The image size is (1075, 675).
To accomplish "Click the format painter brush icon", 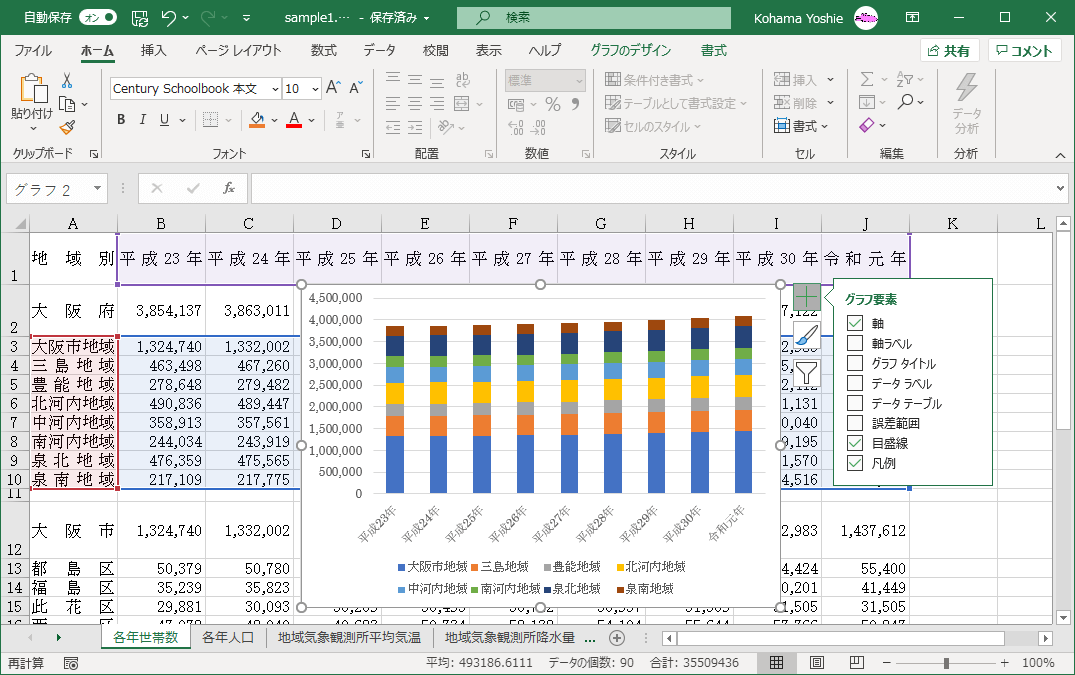I will 67,127.
